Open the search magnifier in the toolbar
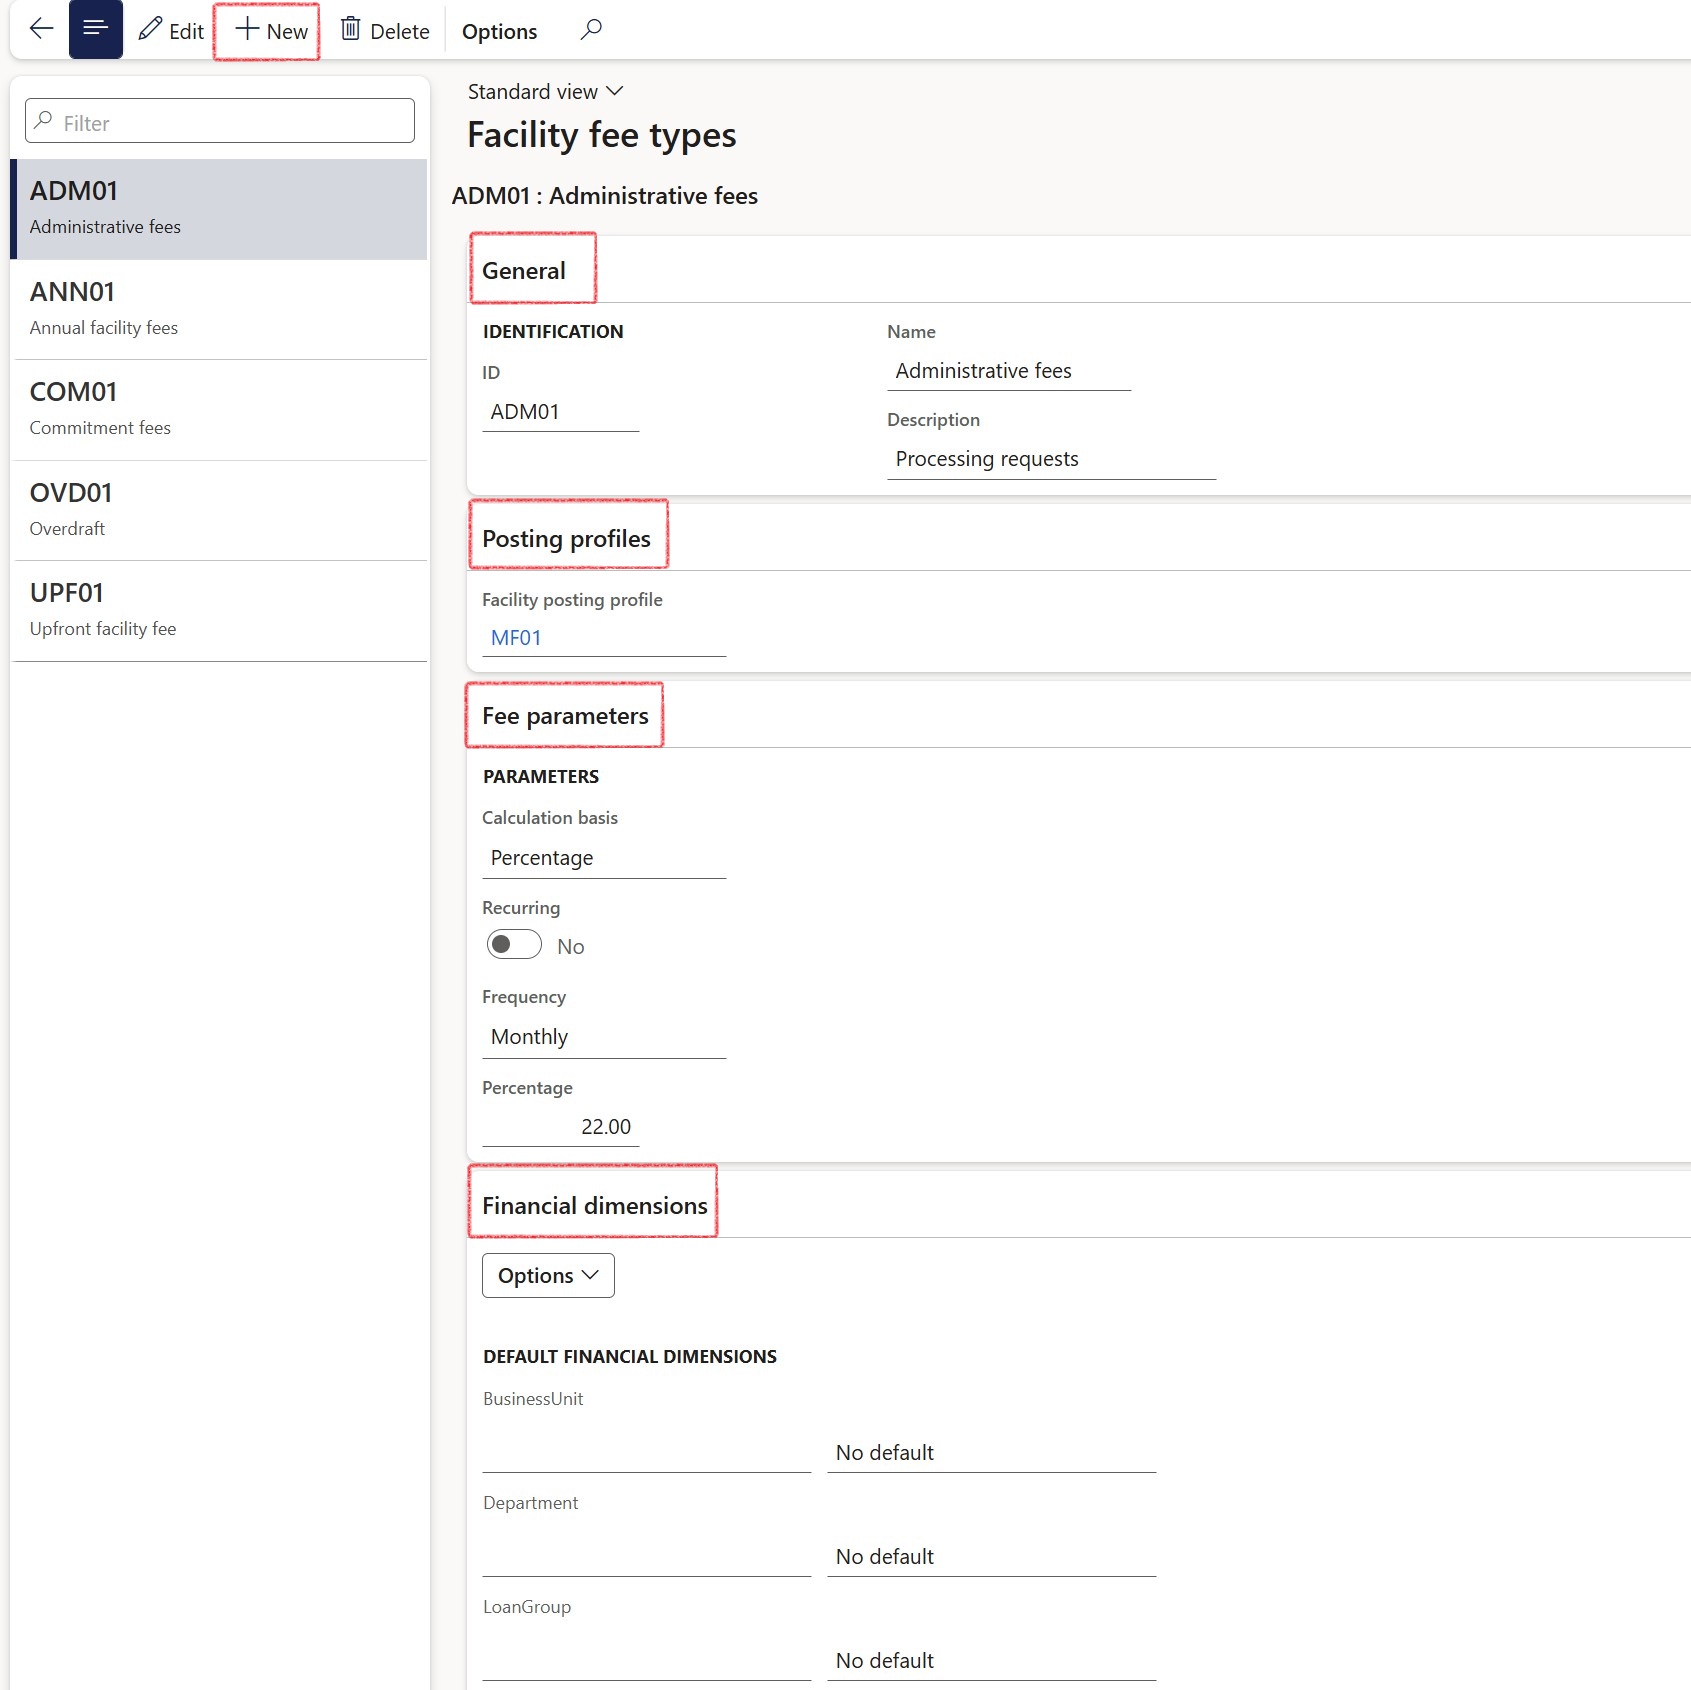 pos(590,30)
